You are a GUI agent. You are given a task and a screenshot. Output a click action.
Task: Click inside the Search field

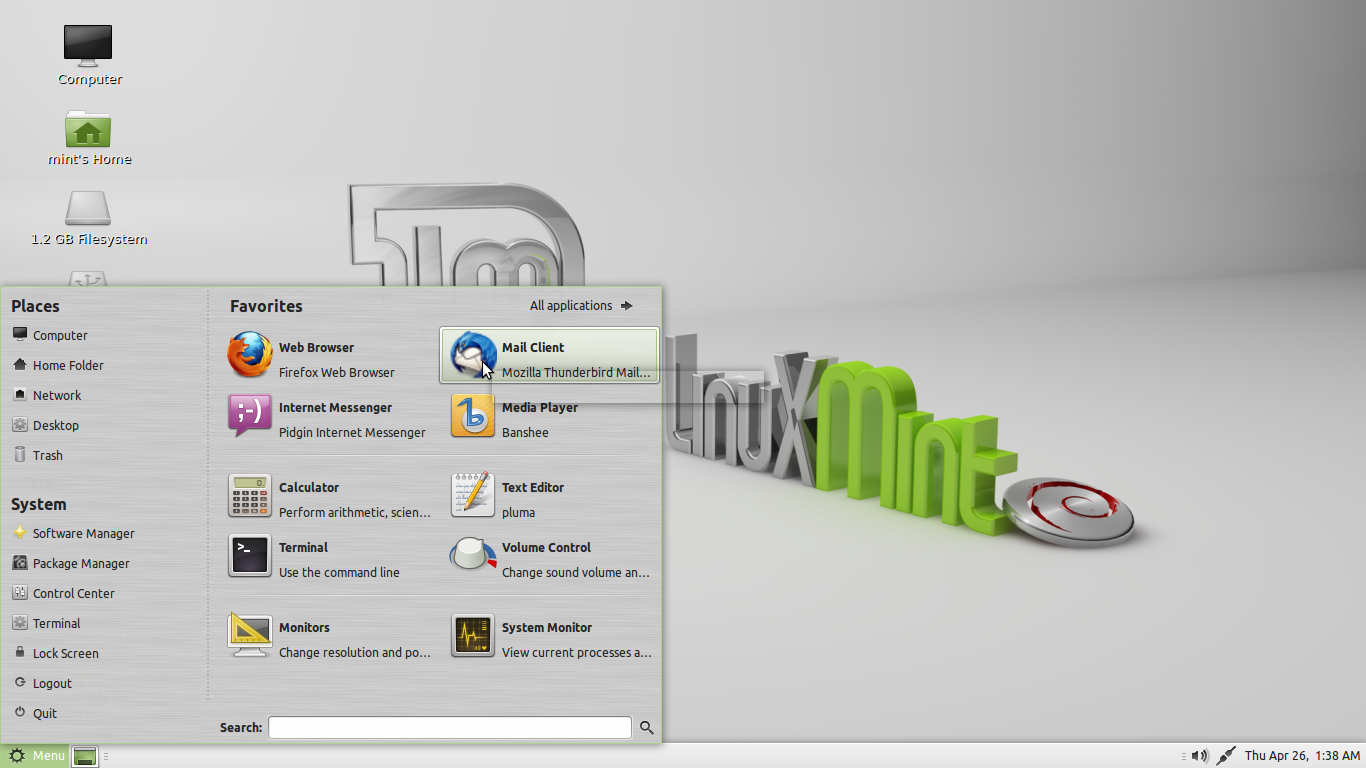point(448,727)
